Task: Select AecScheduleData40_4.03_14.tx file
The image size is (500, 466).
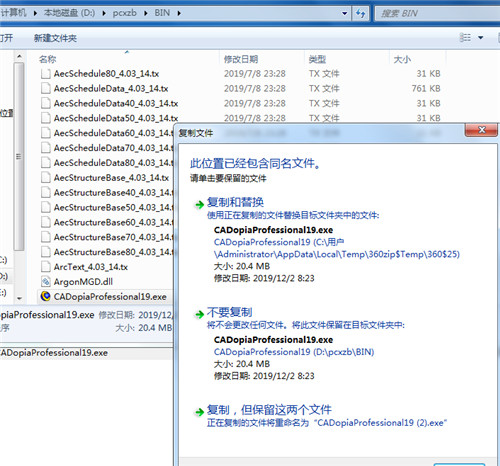Action: tap(116, 103)
